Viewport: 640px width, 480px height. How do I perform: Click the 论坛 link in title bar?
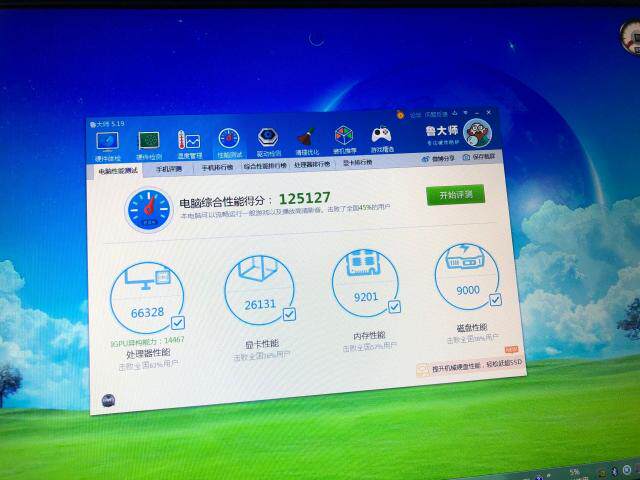click(416, 115)
